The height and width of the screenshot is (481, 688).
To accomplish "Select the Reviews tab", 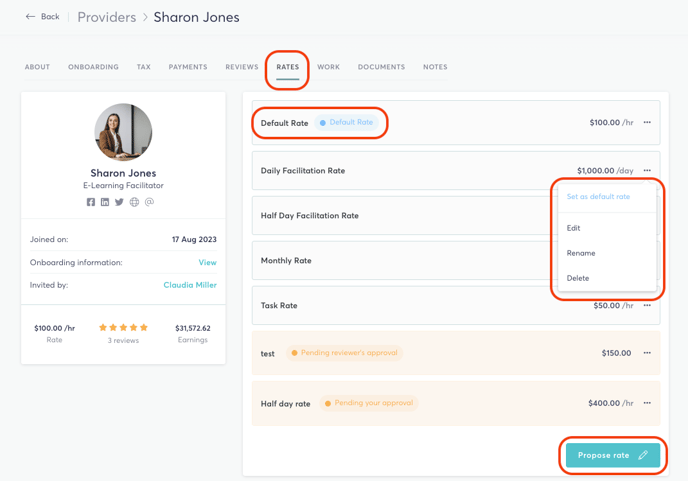I will point(242,67).
